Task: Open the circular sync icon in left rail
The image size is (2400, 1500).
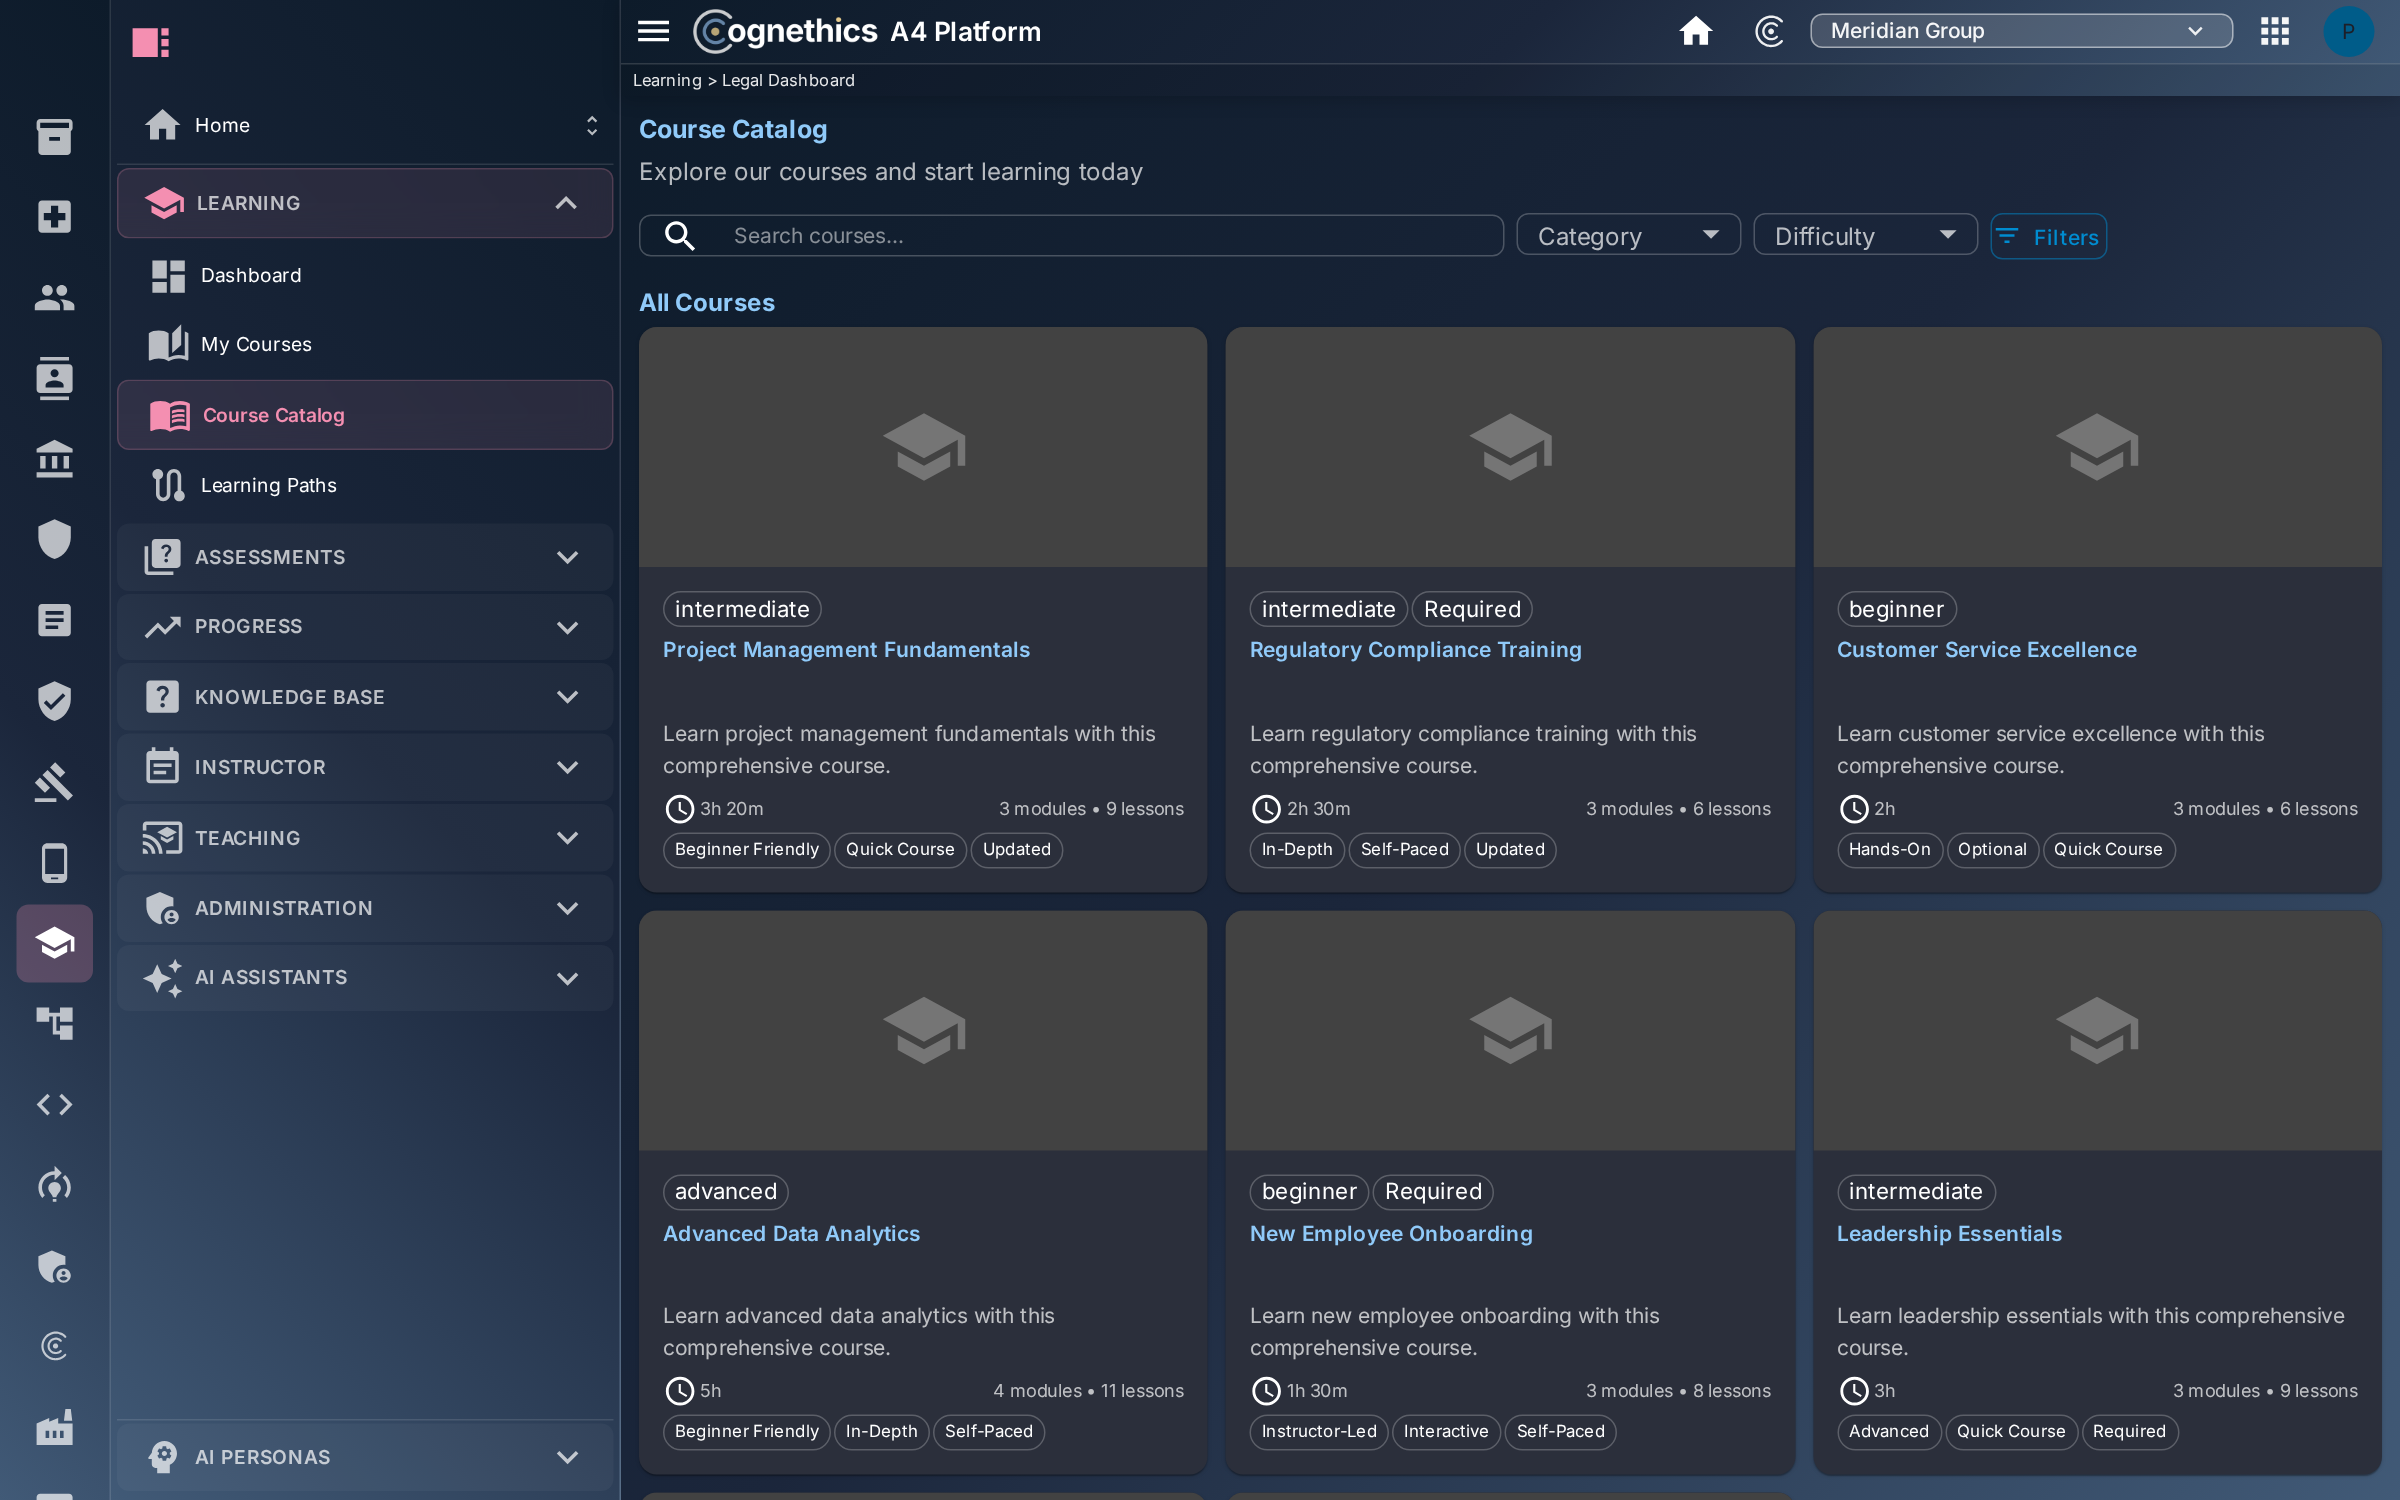Action: point(54,1185)
